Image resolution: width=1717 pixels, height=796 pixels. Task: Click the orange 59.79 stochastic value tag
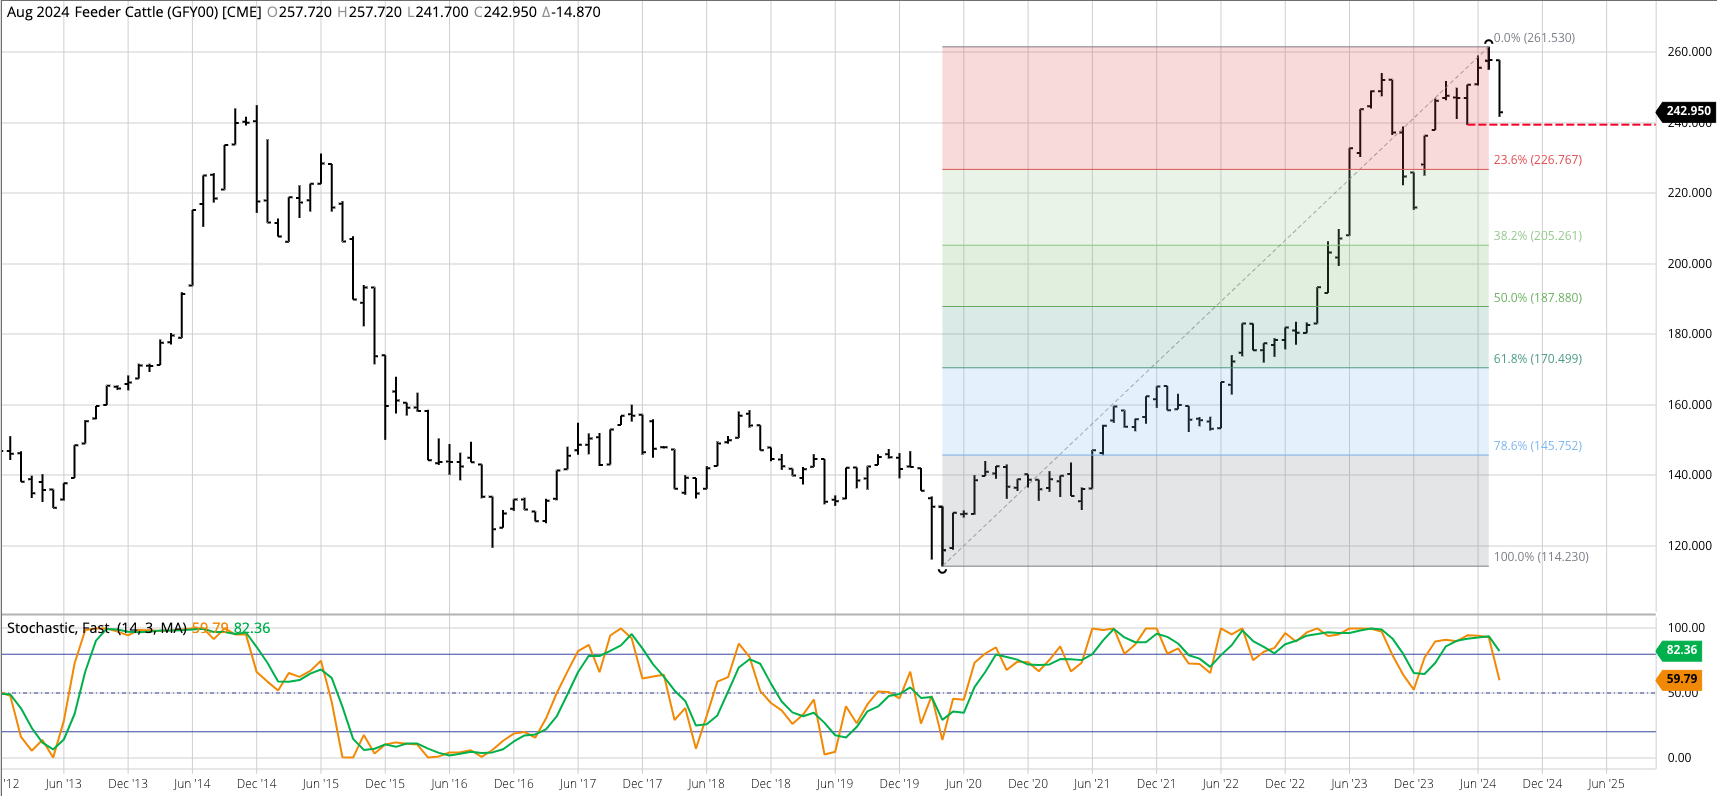(x=1681, y=679)
